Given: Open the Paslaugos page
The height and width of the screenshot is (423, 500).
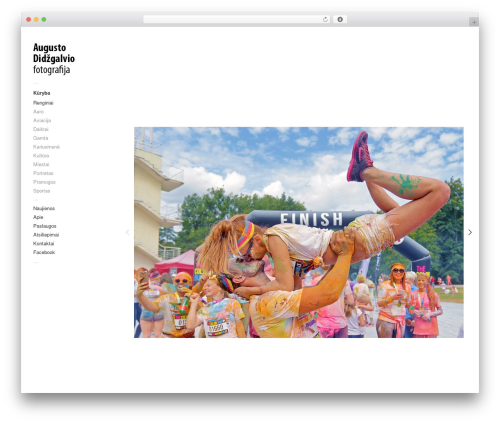Looking at the screenshot, I should pyautogui.click(x=44, y=226).
